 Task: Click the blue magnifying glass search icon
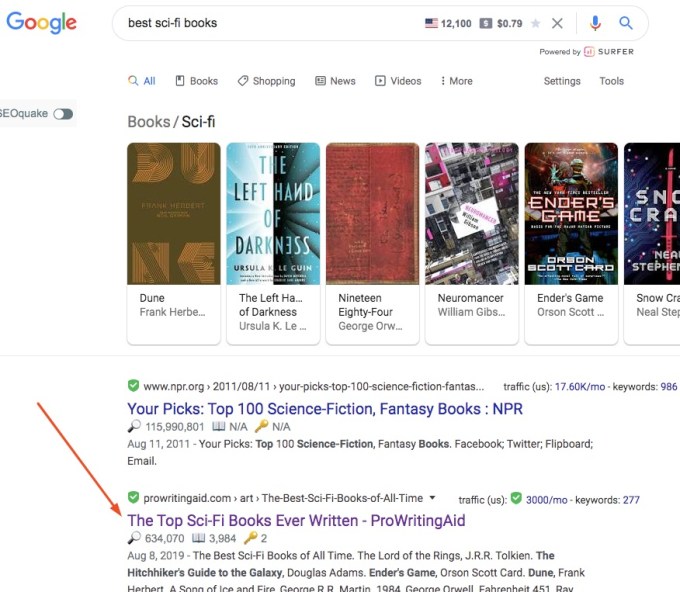pyautogui.click(x=626, y=23)
